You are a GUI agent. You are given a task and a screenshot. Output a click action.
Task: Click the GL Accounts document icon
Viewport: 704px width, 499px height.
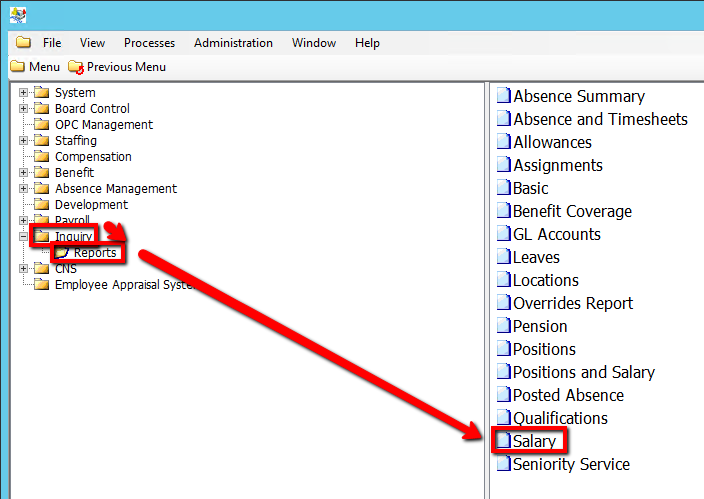[x=504, y=234]
